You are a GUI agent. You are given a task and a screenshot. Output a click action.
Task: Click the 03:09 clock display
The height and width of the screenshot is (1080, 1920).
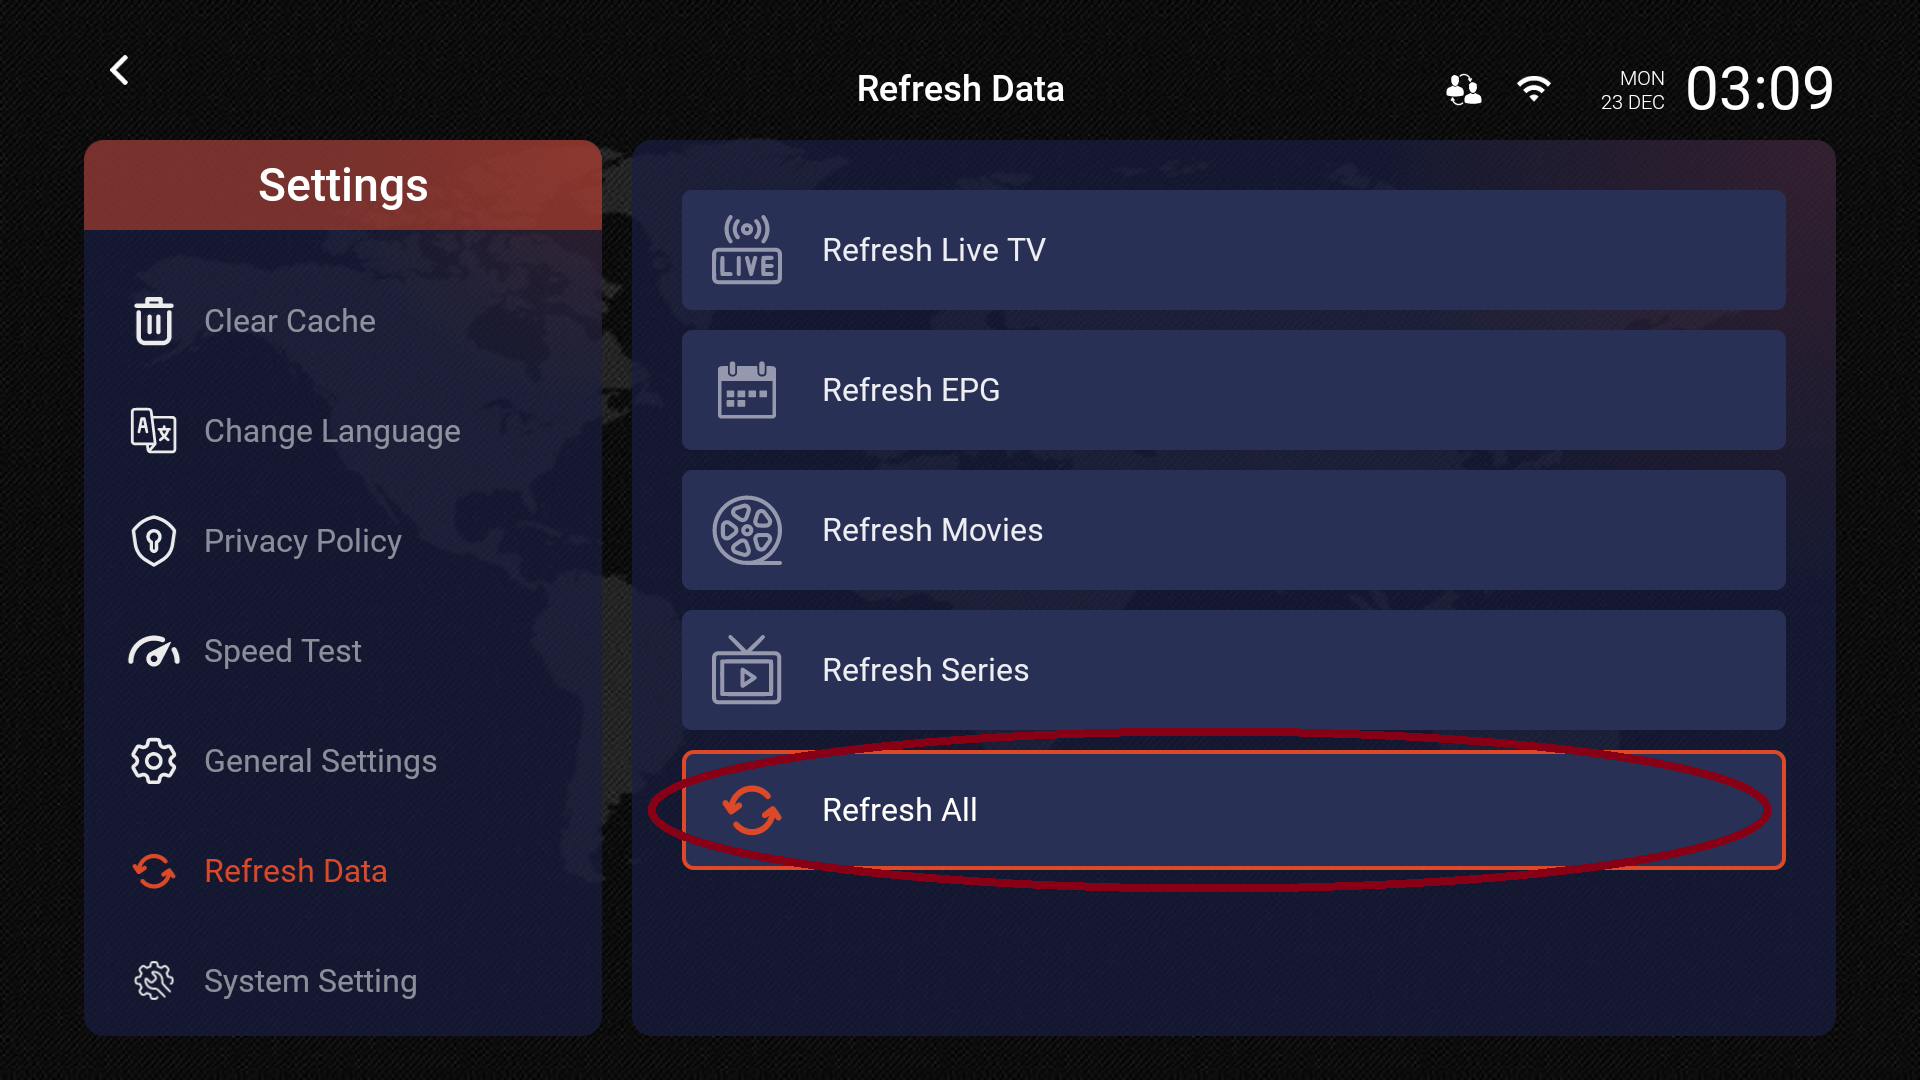coord(1759,89)
